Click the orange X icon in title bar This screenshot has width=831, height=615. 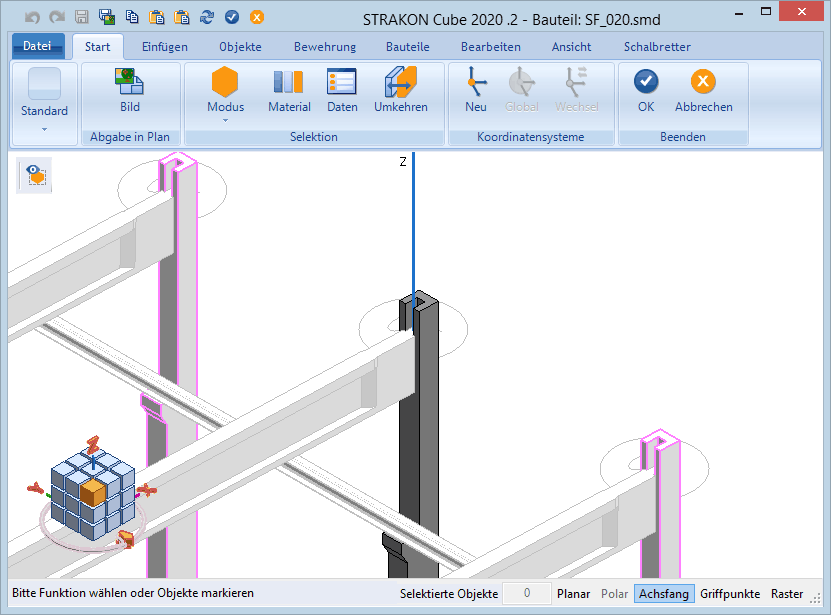(257, 17)
